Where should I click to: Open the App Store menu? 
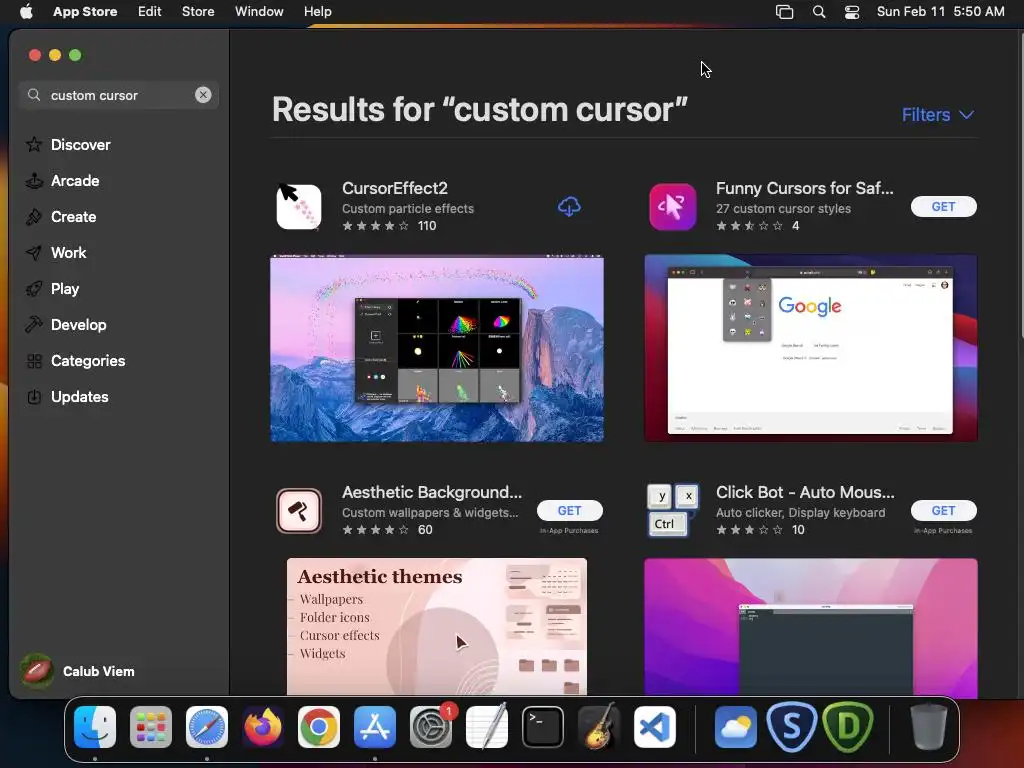coord(85,12)
